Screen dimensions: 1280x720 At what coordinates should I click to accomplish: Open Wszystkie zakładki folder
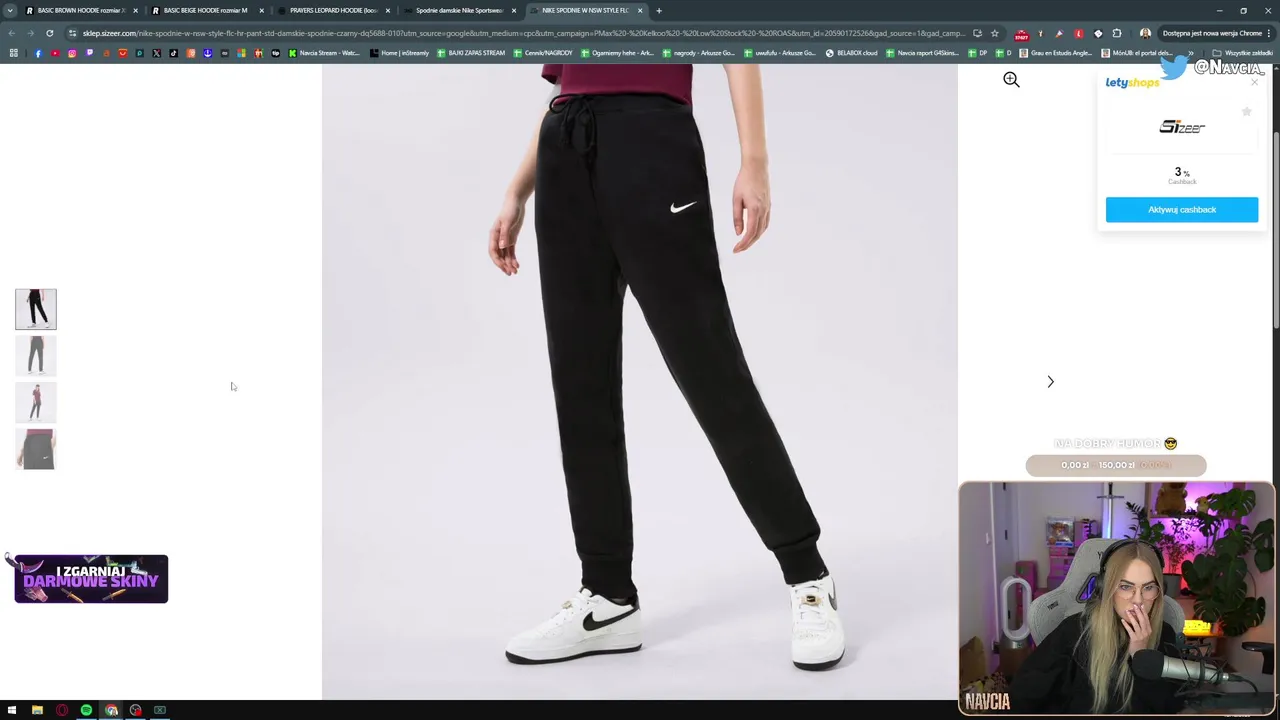[x=1242, y=53]
